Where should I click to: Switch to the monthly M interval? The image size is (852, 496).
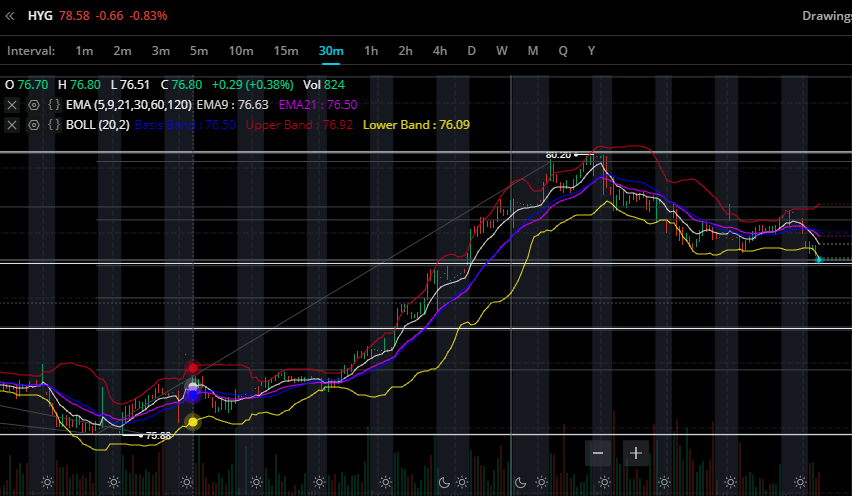532,51
